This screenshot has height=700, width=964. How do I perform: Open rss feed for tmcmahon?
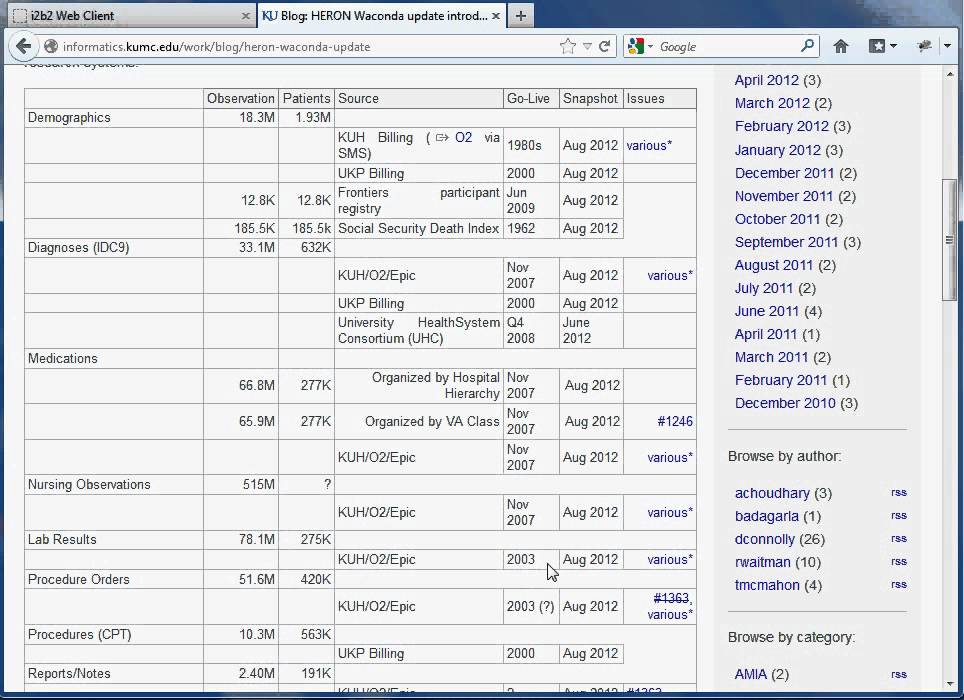pos(899,584)
